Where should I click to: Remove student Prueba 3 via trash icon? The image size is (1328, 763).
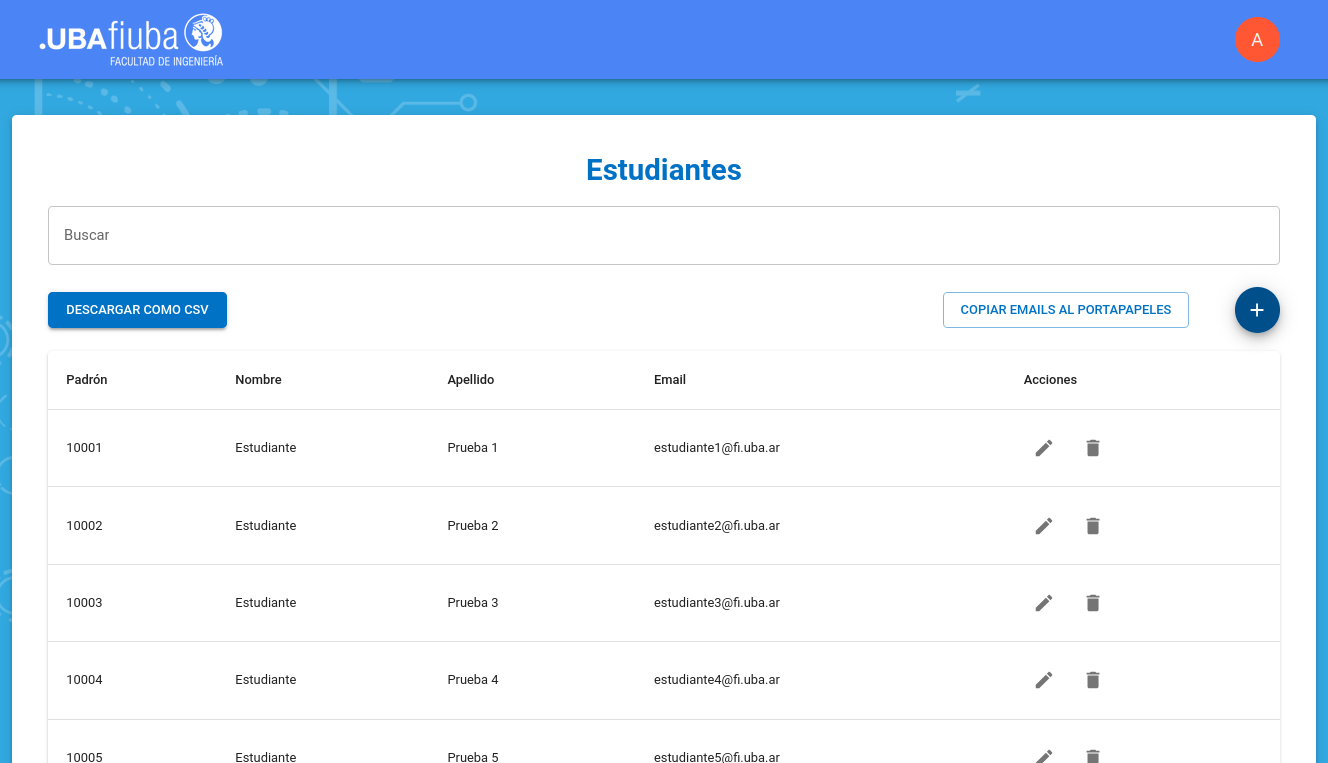(1093, 603)
